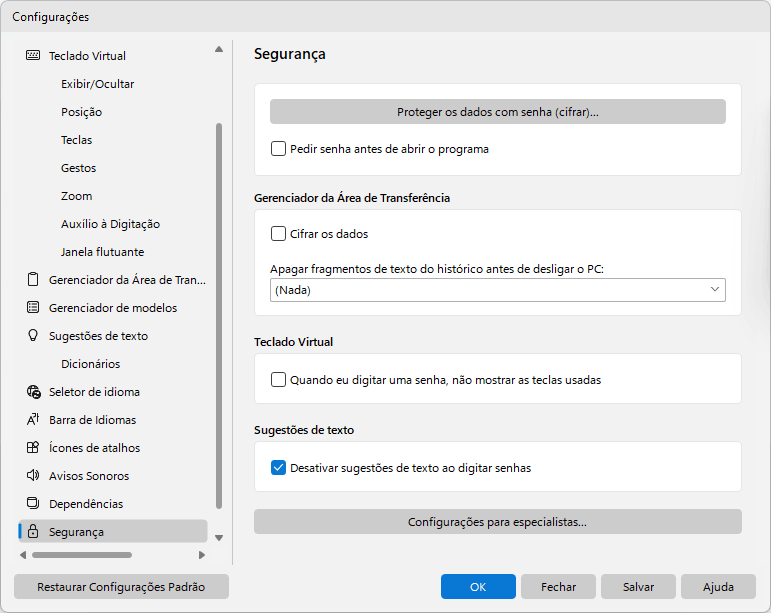Viewport: 771px width, 613px height.
Task: Go to the Posição settings page
Action: click(x=81, y=112)
